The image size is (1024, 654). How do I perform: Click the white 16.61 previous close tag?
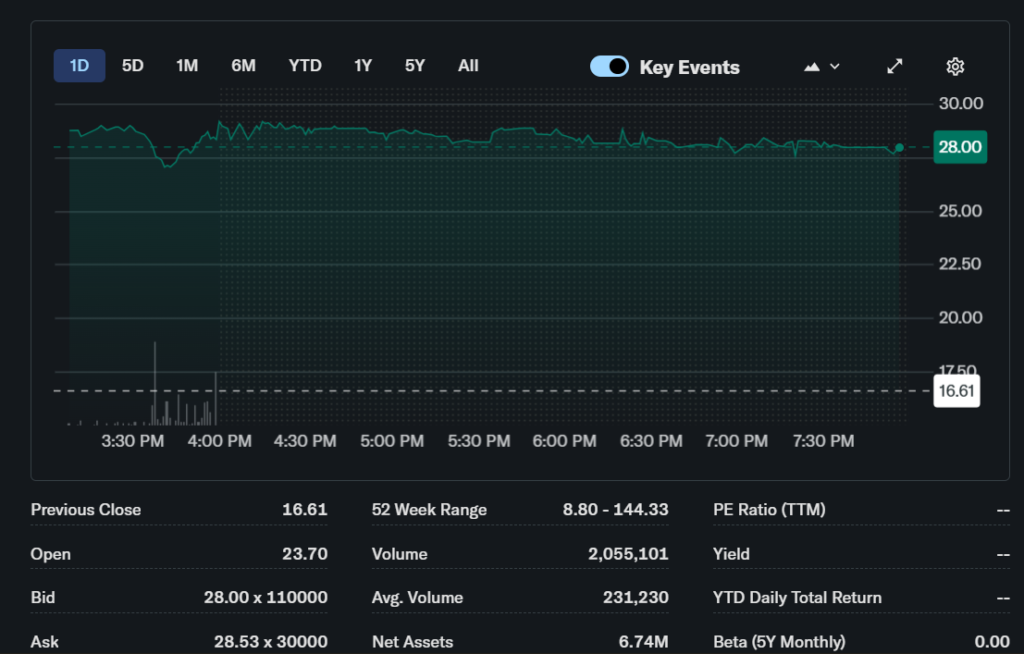pyautogui.click(x=956, y=391)
